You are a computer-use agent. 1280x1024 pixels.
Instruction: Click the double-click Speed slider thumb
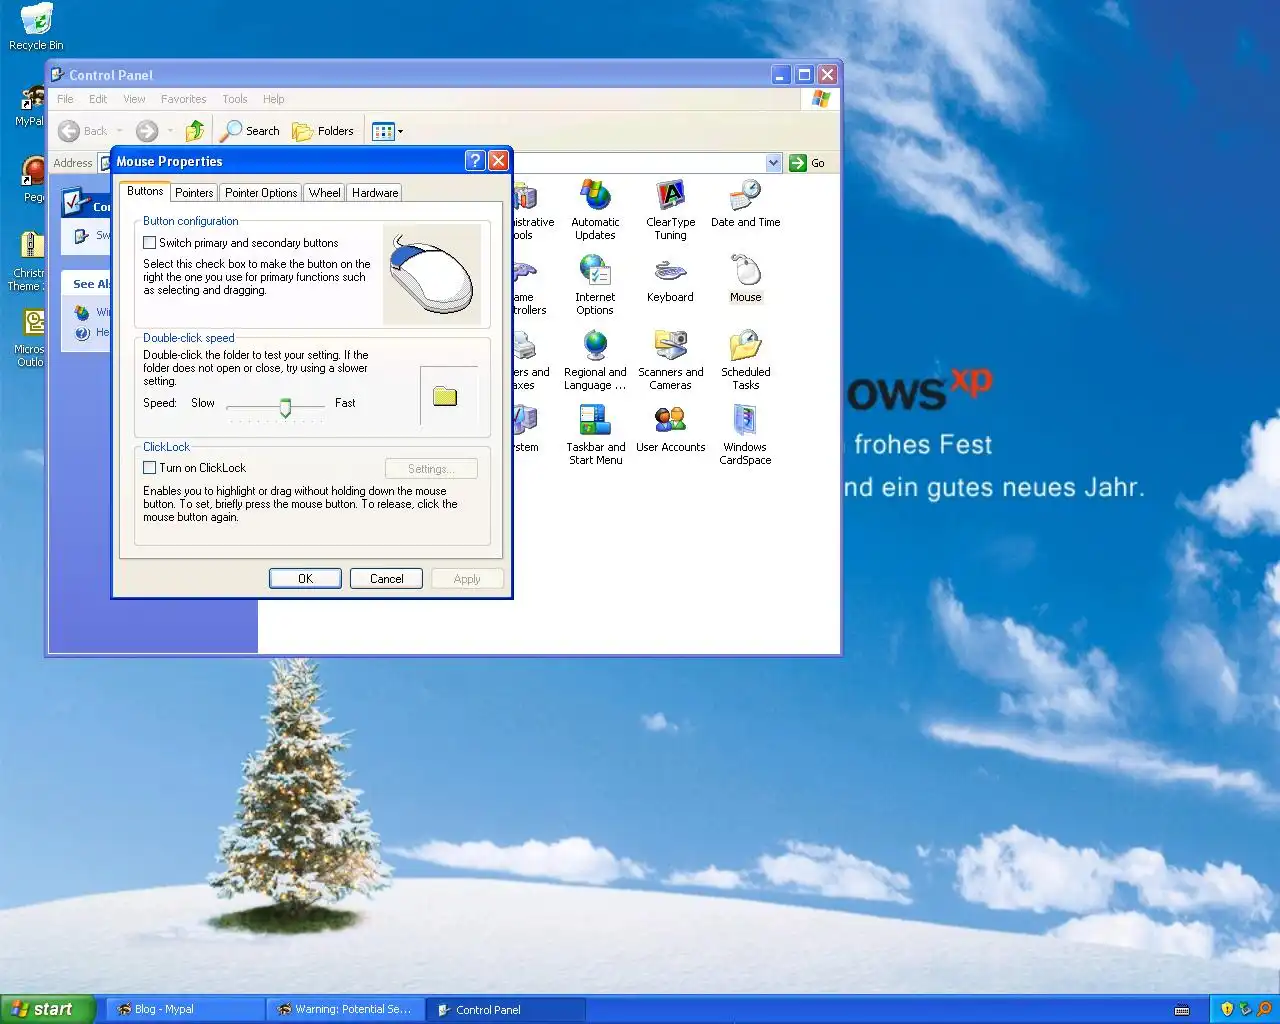[285, 407]
